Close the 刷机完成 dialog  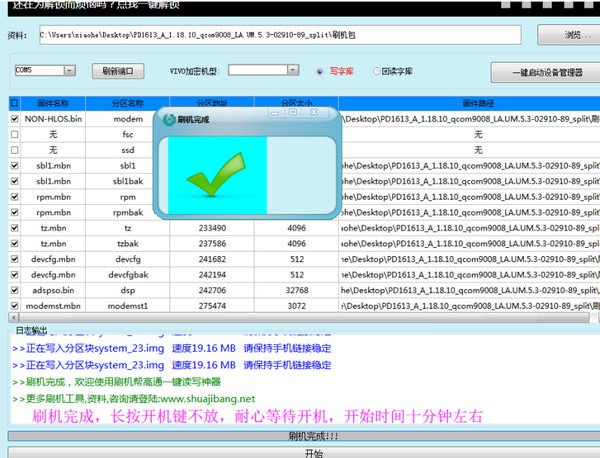click(314, 112)
